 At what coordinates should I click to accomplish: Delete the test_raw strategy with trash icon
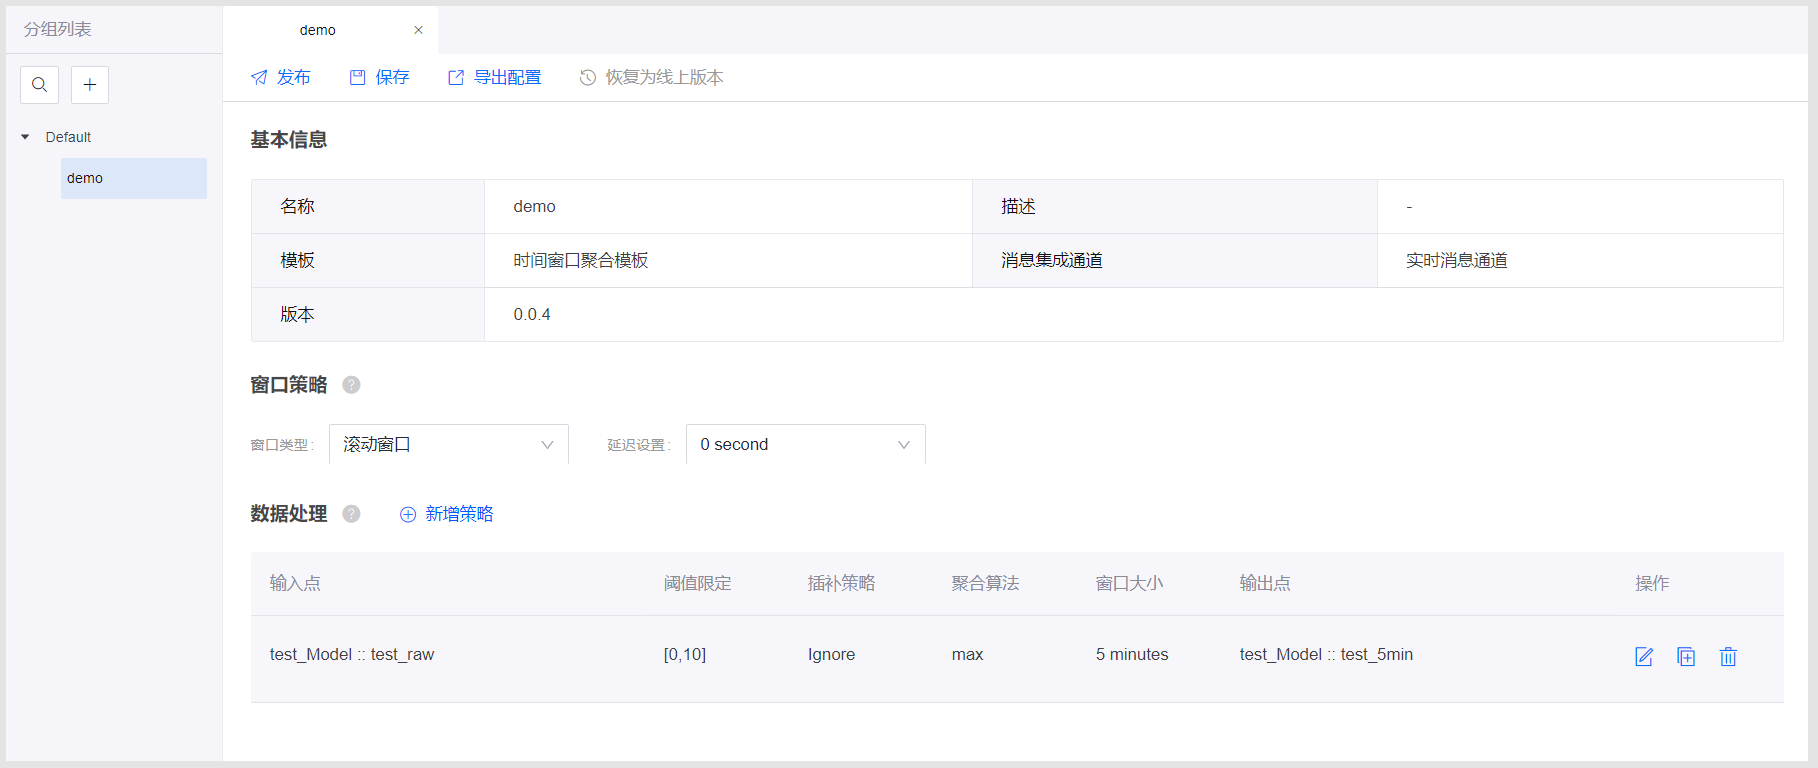pyautogui.click(x=1728, y=656)
